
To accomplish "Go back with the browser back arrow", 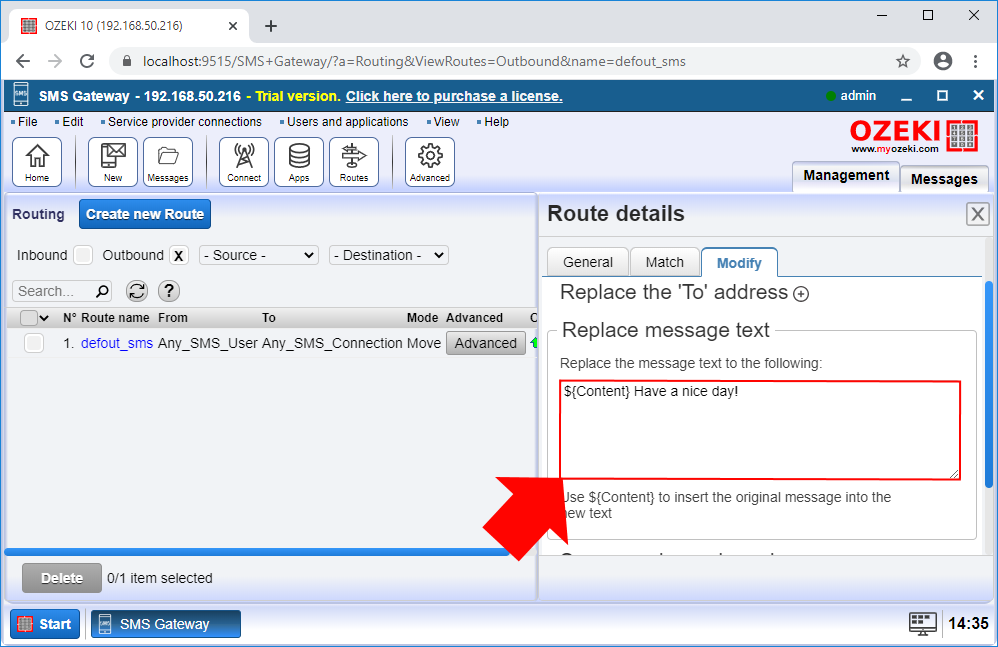I will point(23,61).
